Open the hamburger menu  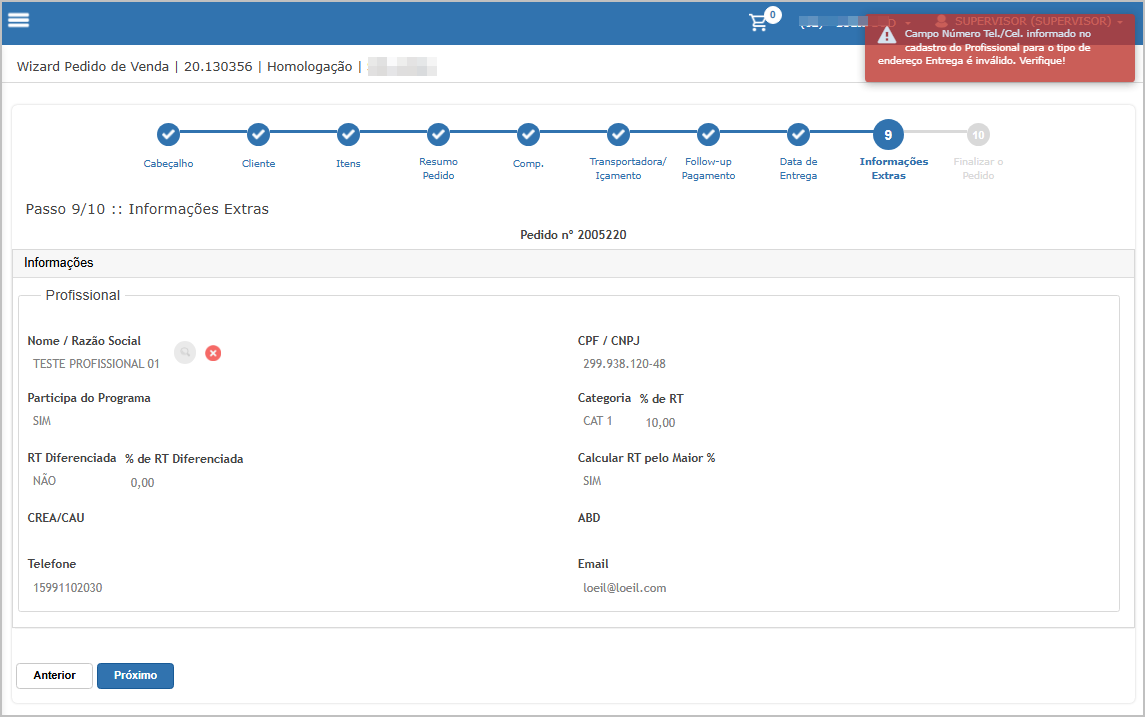click(18, 21)
